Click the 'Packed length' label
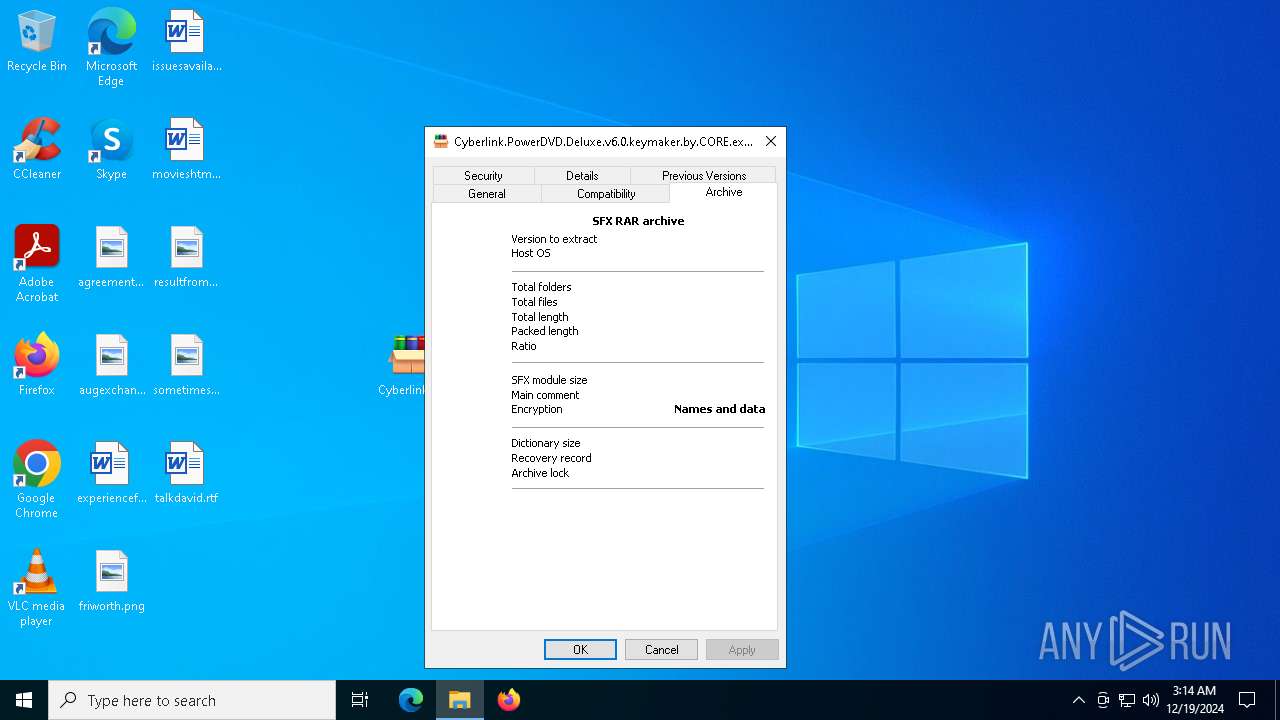The width and height of the screenshot is (1280, 720). pyautogui.click(x=545, y=331)
